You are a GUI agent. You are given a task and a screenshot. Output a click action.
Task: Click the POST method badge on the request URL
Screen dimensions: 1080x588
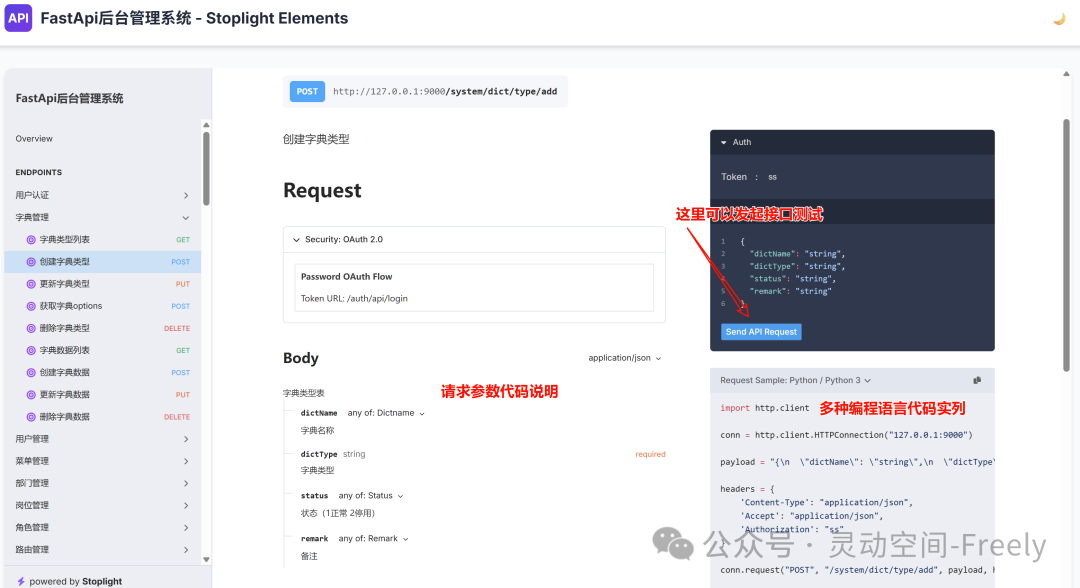[307, 91]
